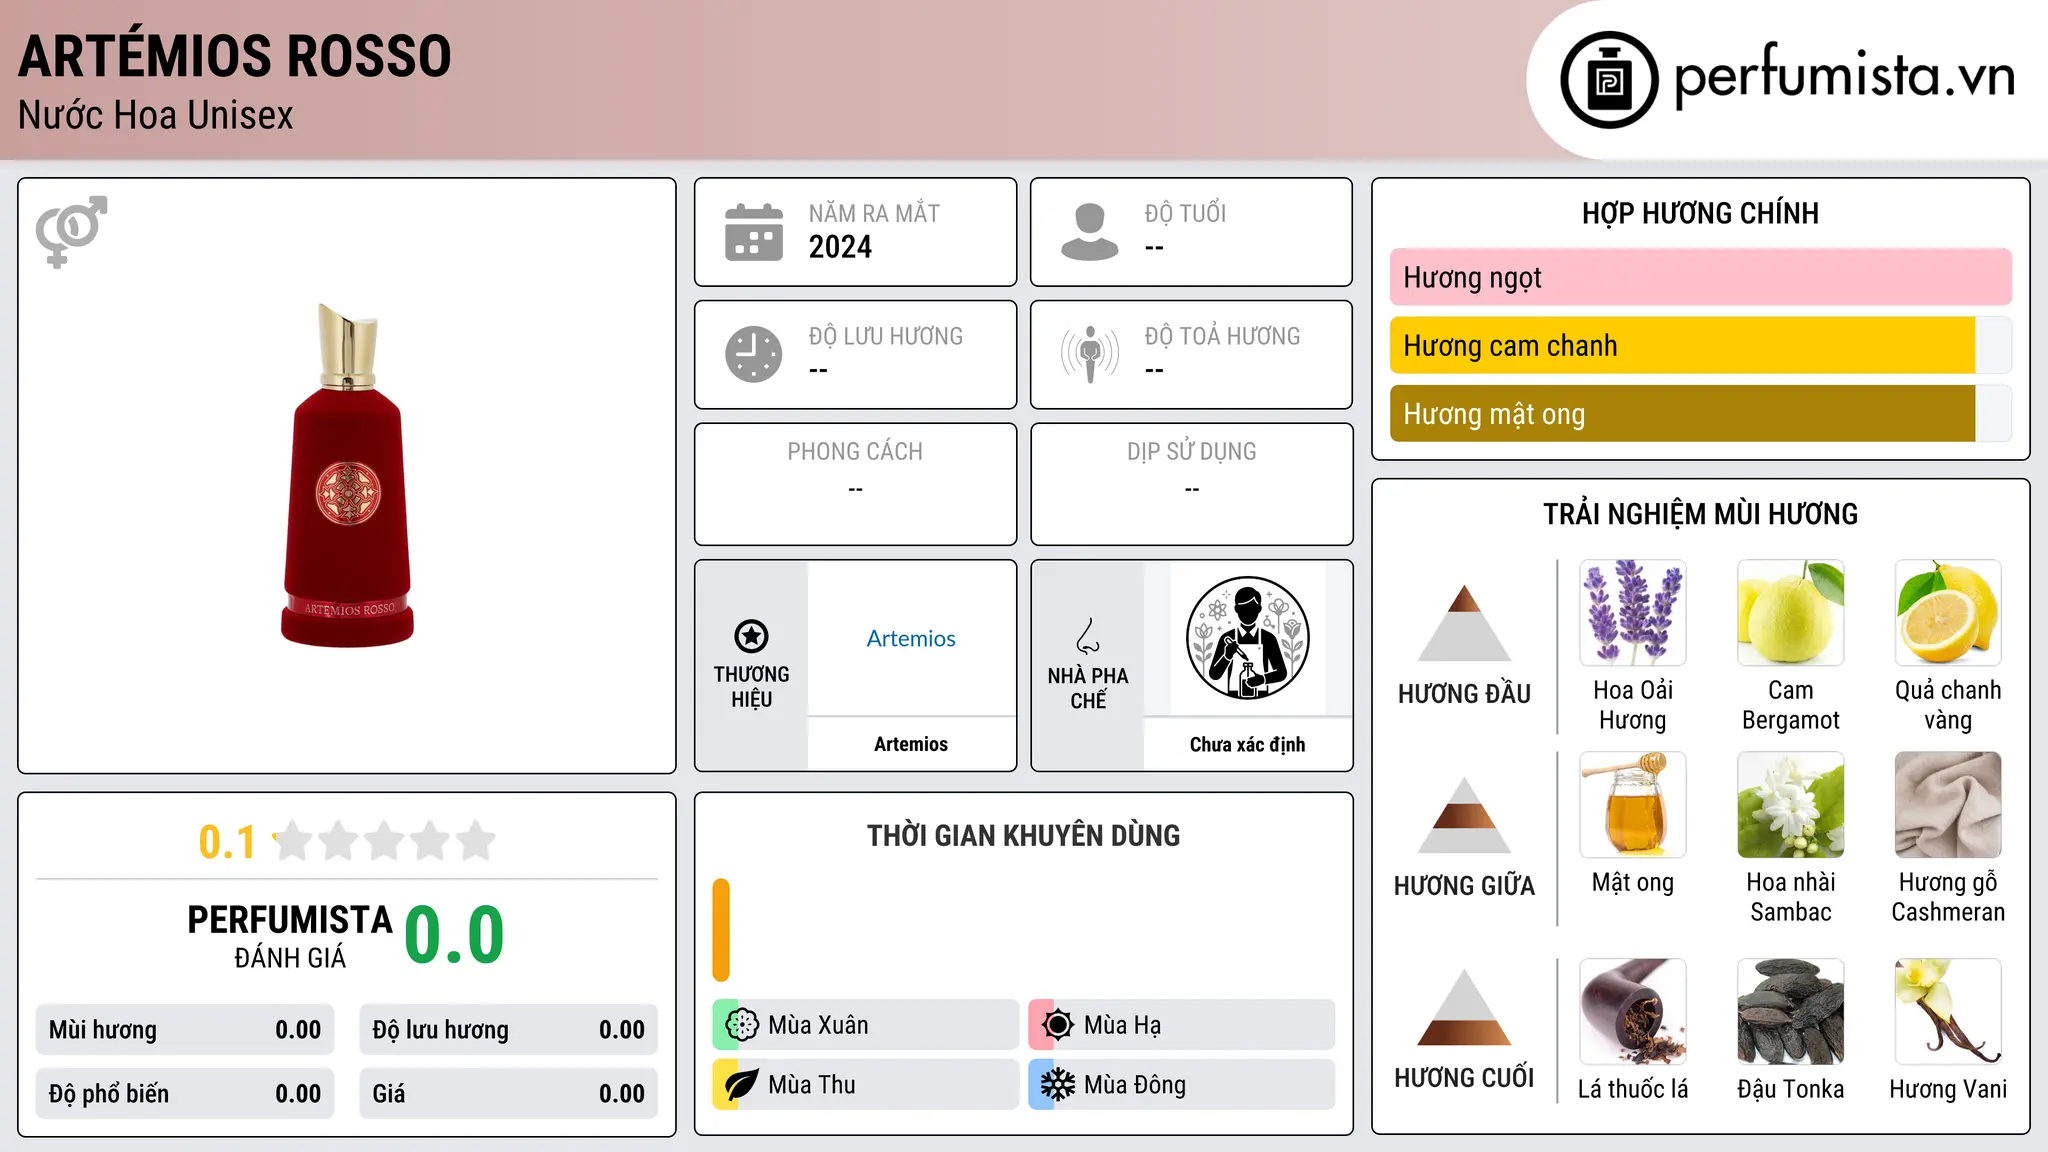Viewport: 2048px width, 1152px height.
Task: Click the Hương ngọt accord bar
Action: pyautogui.click(x=1701, y=277)
